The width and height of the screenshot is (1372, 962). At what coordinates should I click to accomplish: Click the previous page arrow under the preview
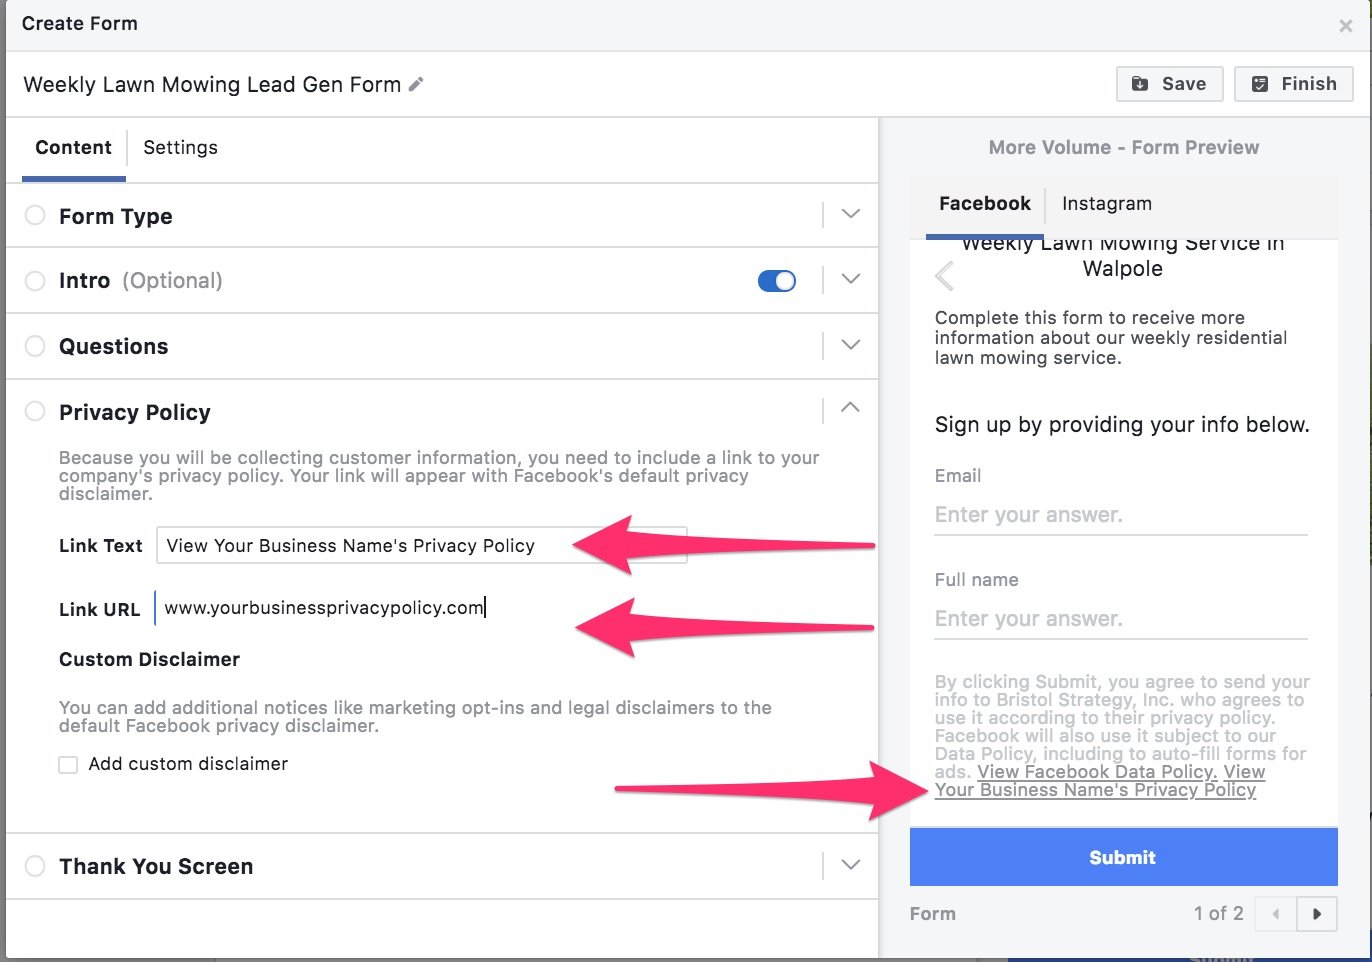coord(1274,913)
